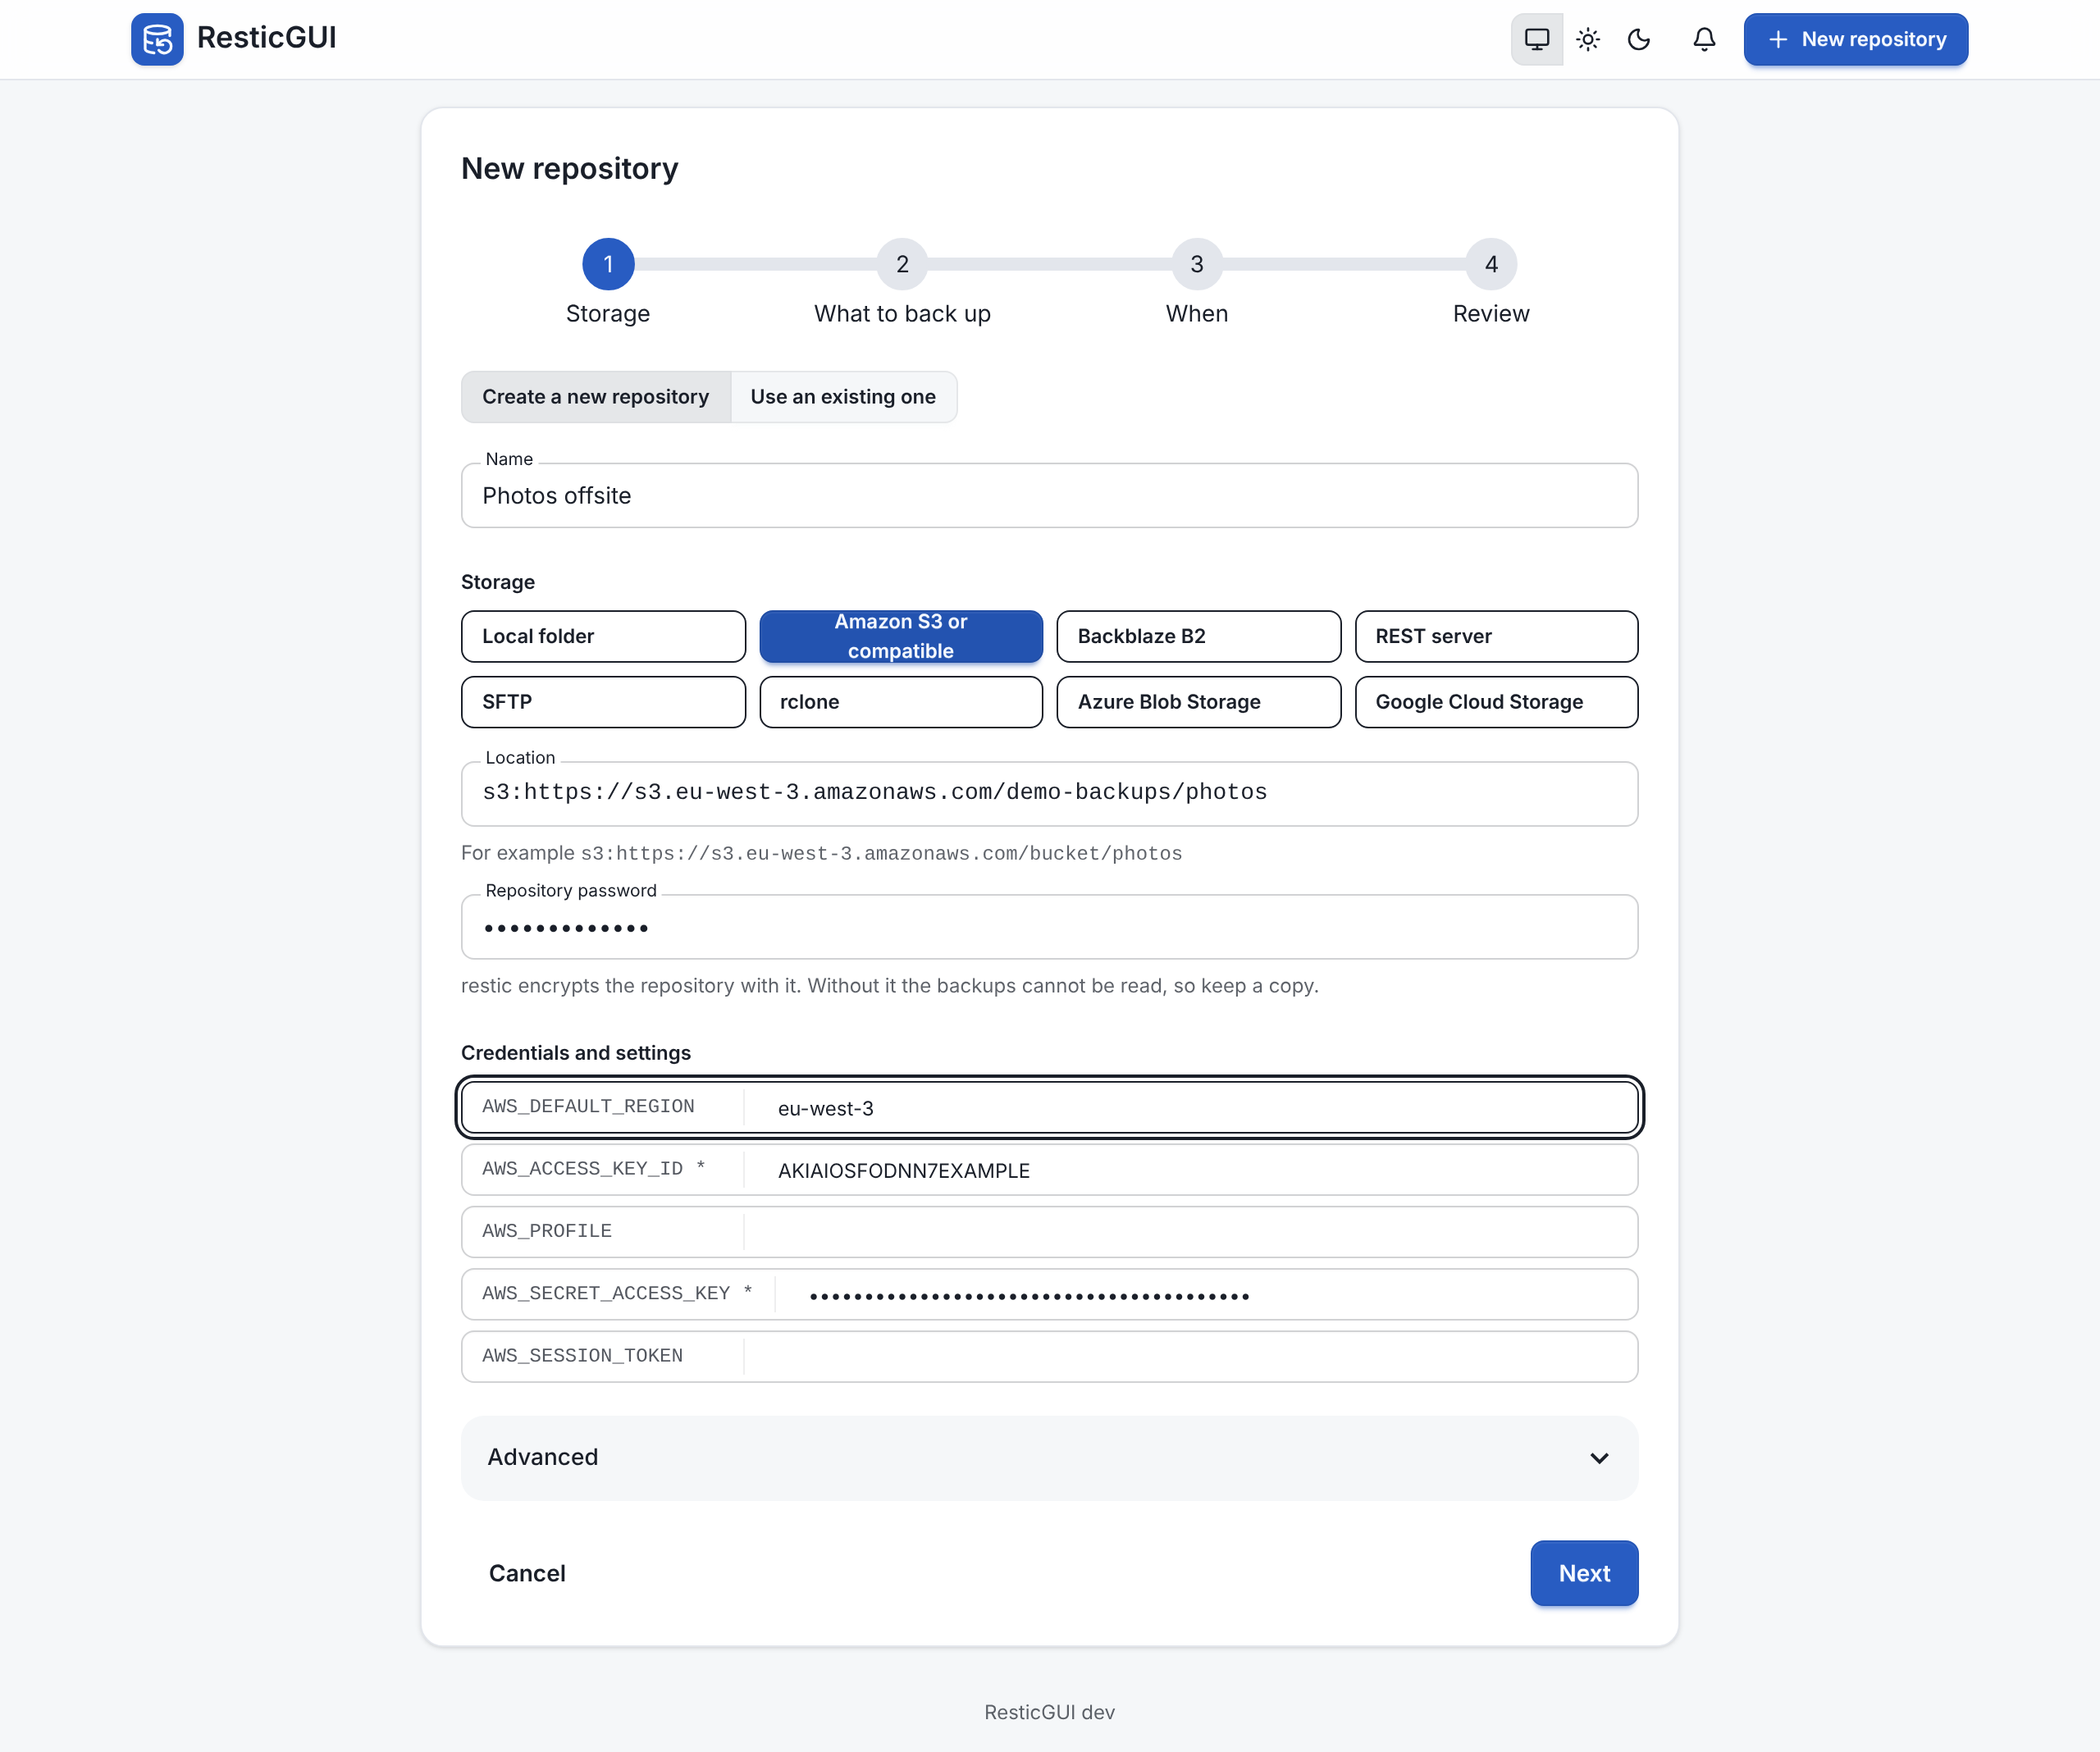Image resolution: width=2100 pixels, height=1752 pixels.
Task: Focus the Name field
Action: click(1049, 495)
